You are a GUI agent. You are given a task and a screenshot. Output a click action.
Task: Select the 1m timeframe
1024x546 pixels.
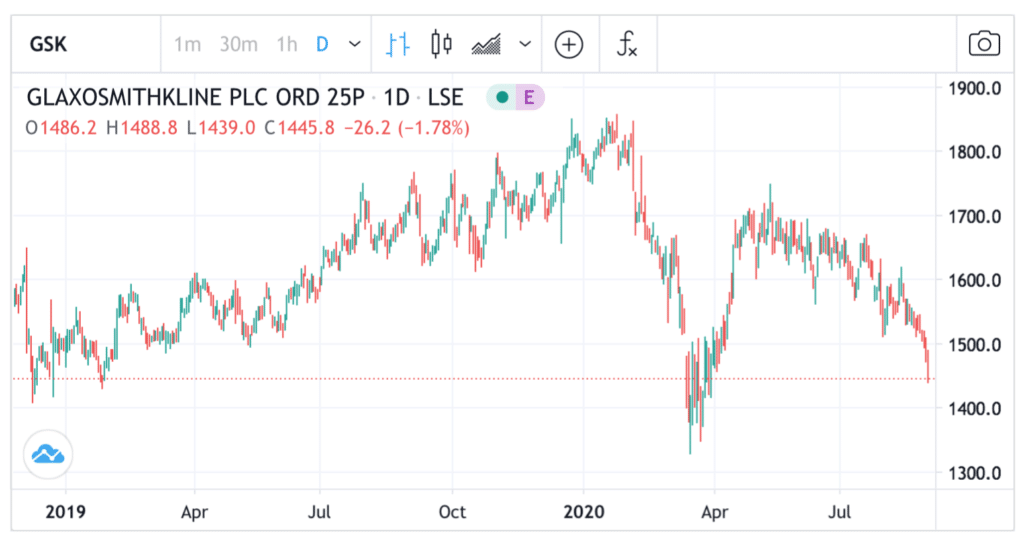point(187,44)
